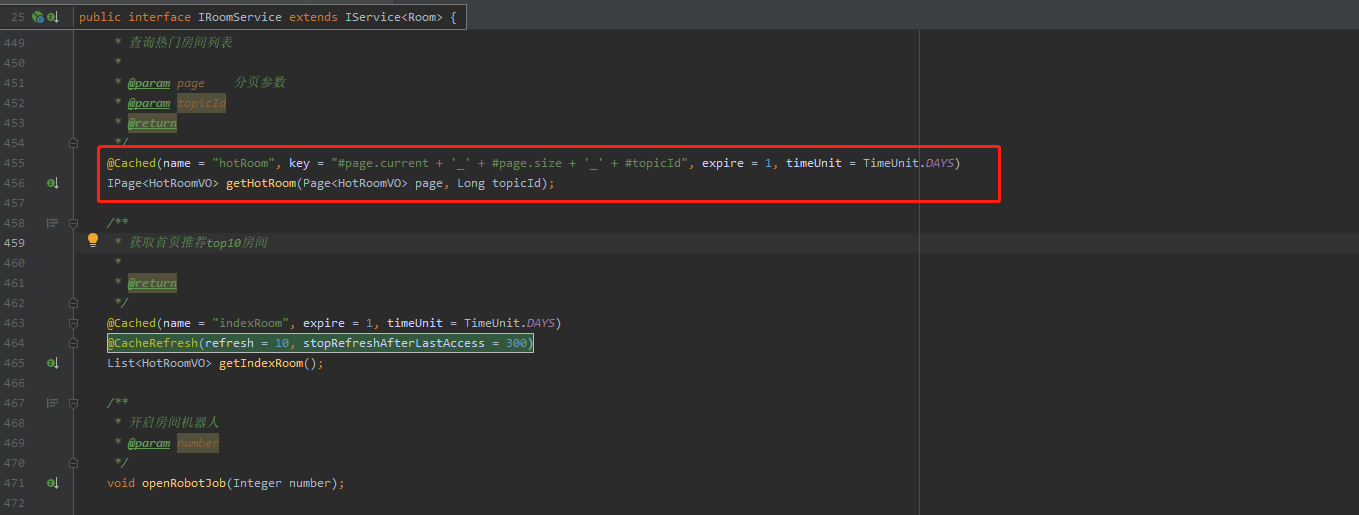The width and height of the screenshot is (1359, 515).
Task: Click the getIndexRoom method name
Action: point(261,363)
